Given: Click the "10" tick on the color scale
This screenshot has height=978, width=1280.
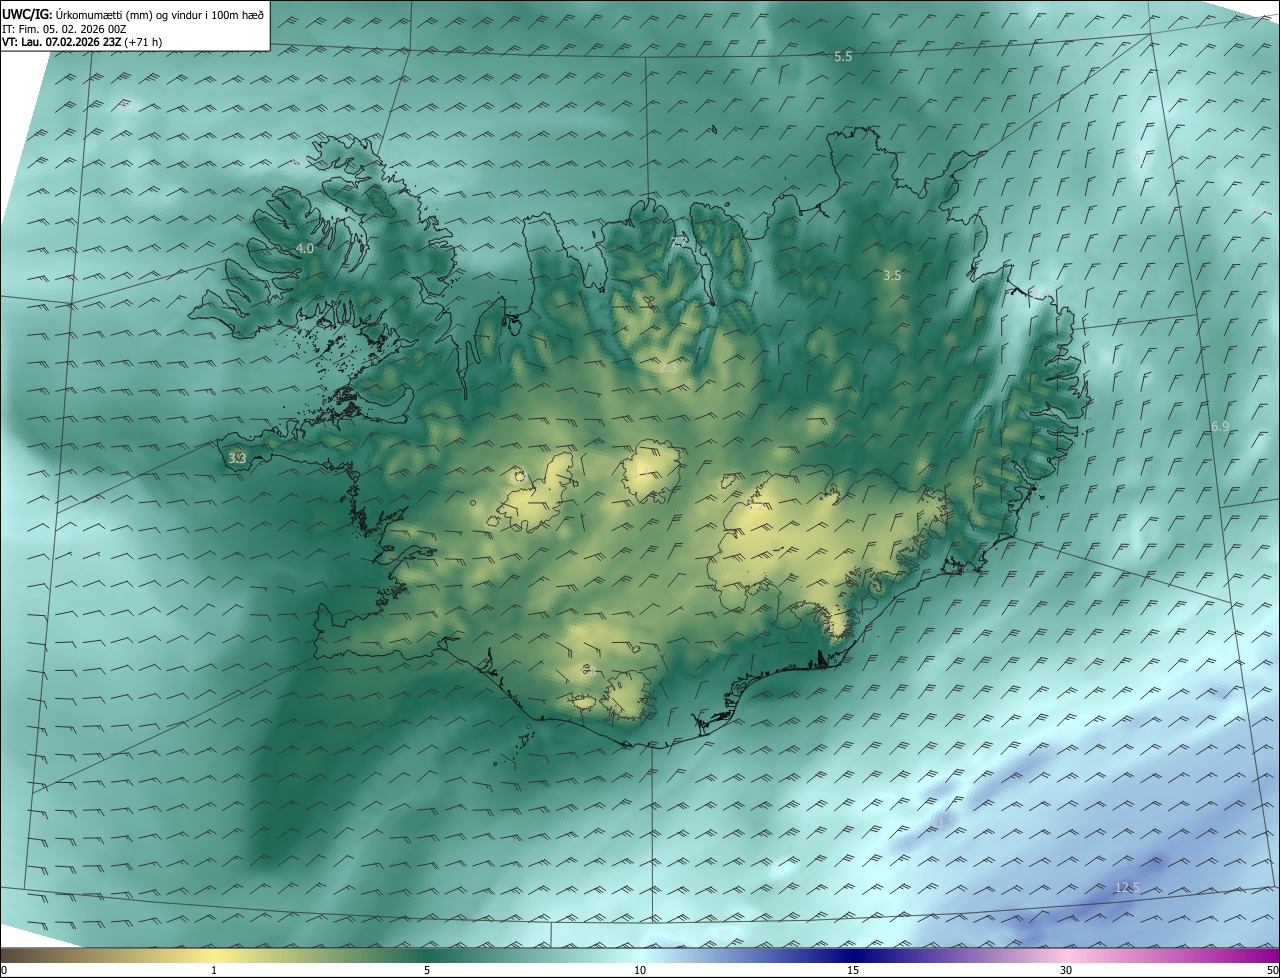Looking at the screenshot, I should pos(640,970).
